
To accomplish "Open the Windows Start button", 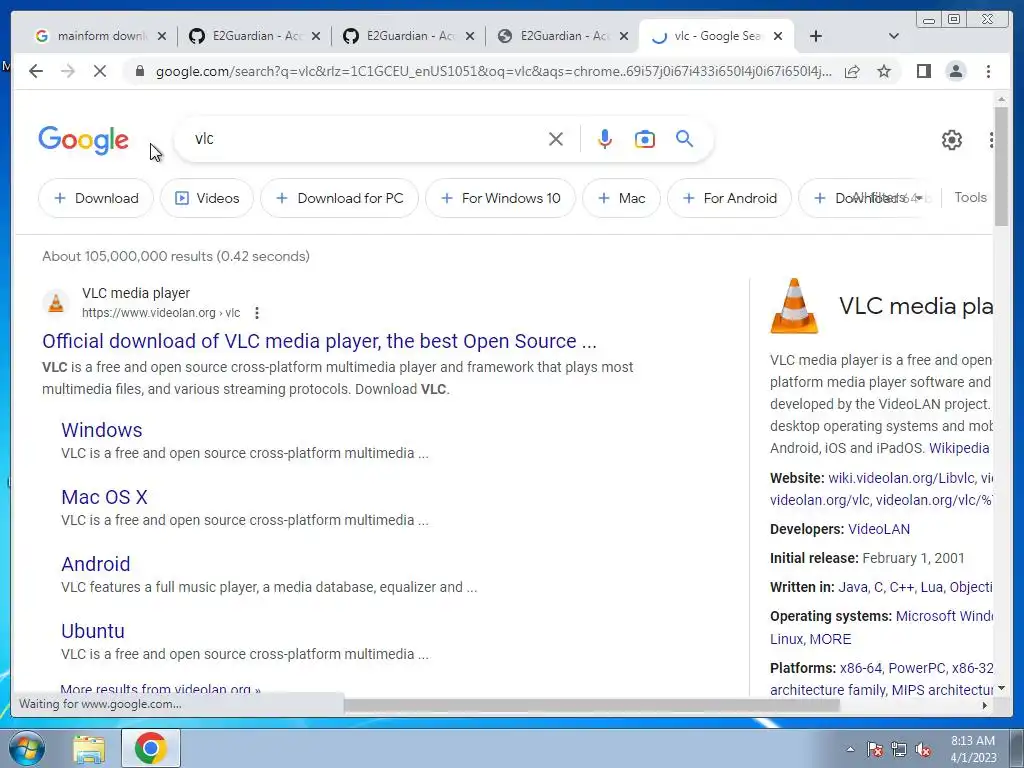I will [x=26, y=748].
